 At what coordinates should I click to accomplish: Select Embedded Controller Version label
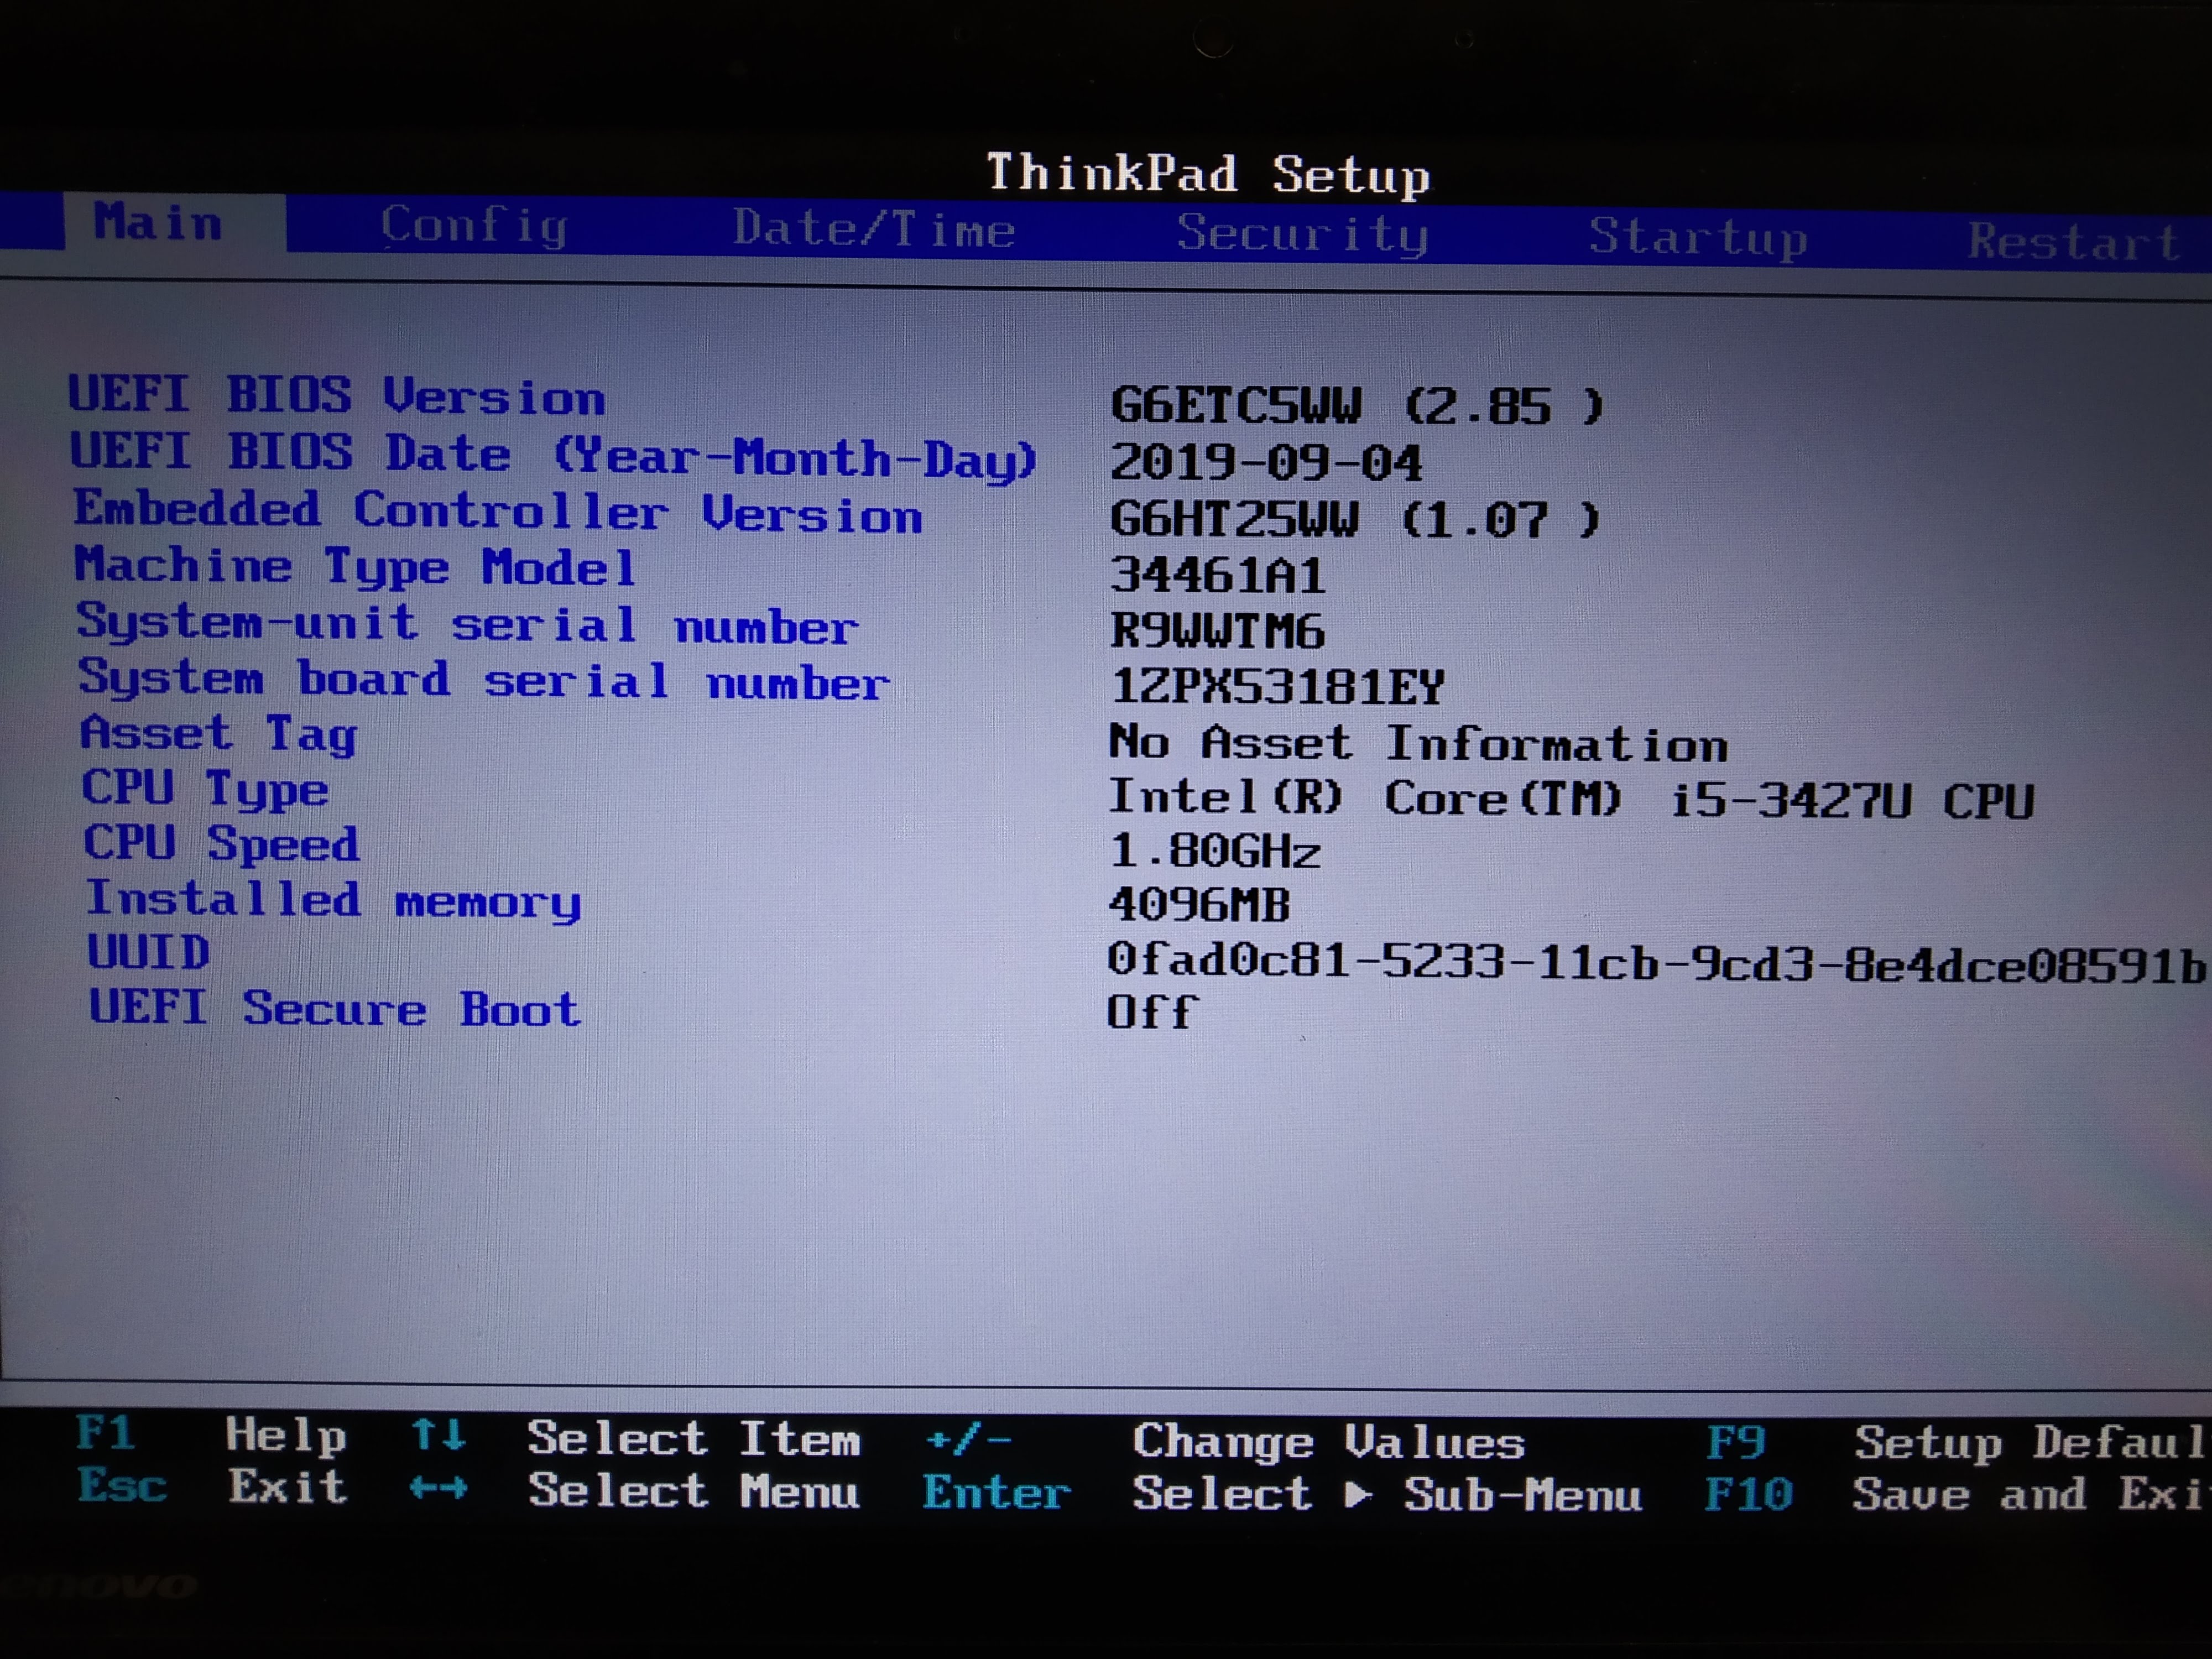[498, 512]
